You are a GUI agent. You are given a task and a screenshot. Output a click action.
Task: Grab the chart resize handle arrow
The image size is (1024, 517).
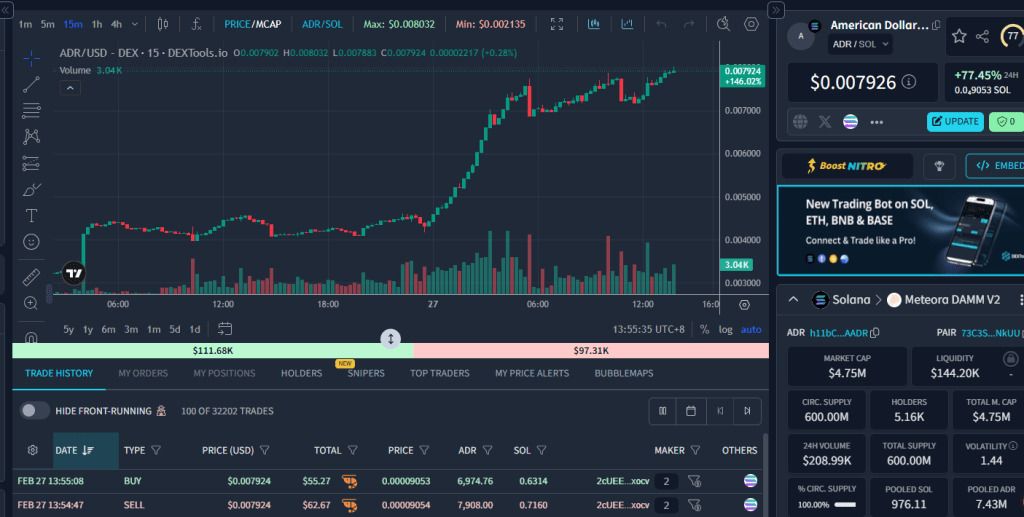click(x=391, y=339)
